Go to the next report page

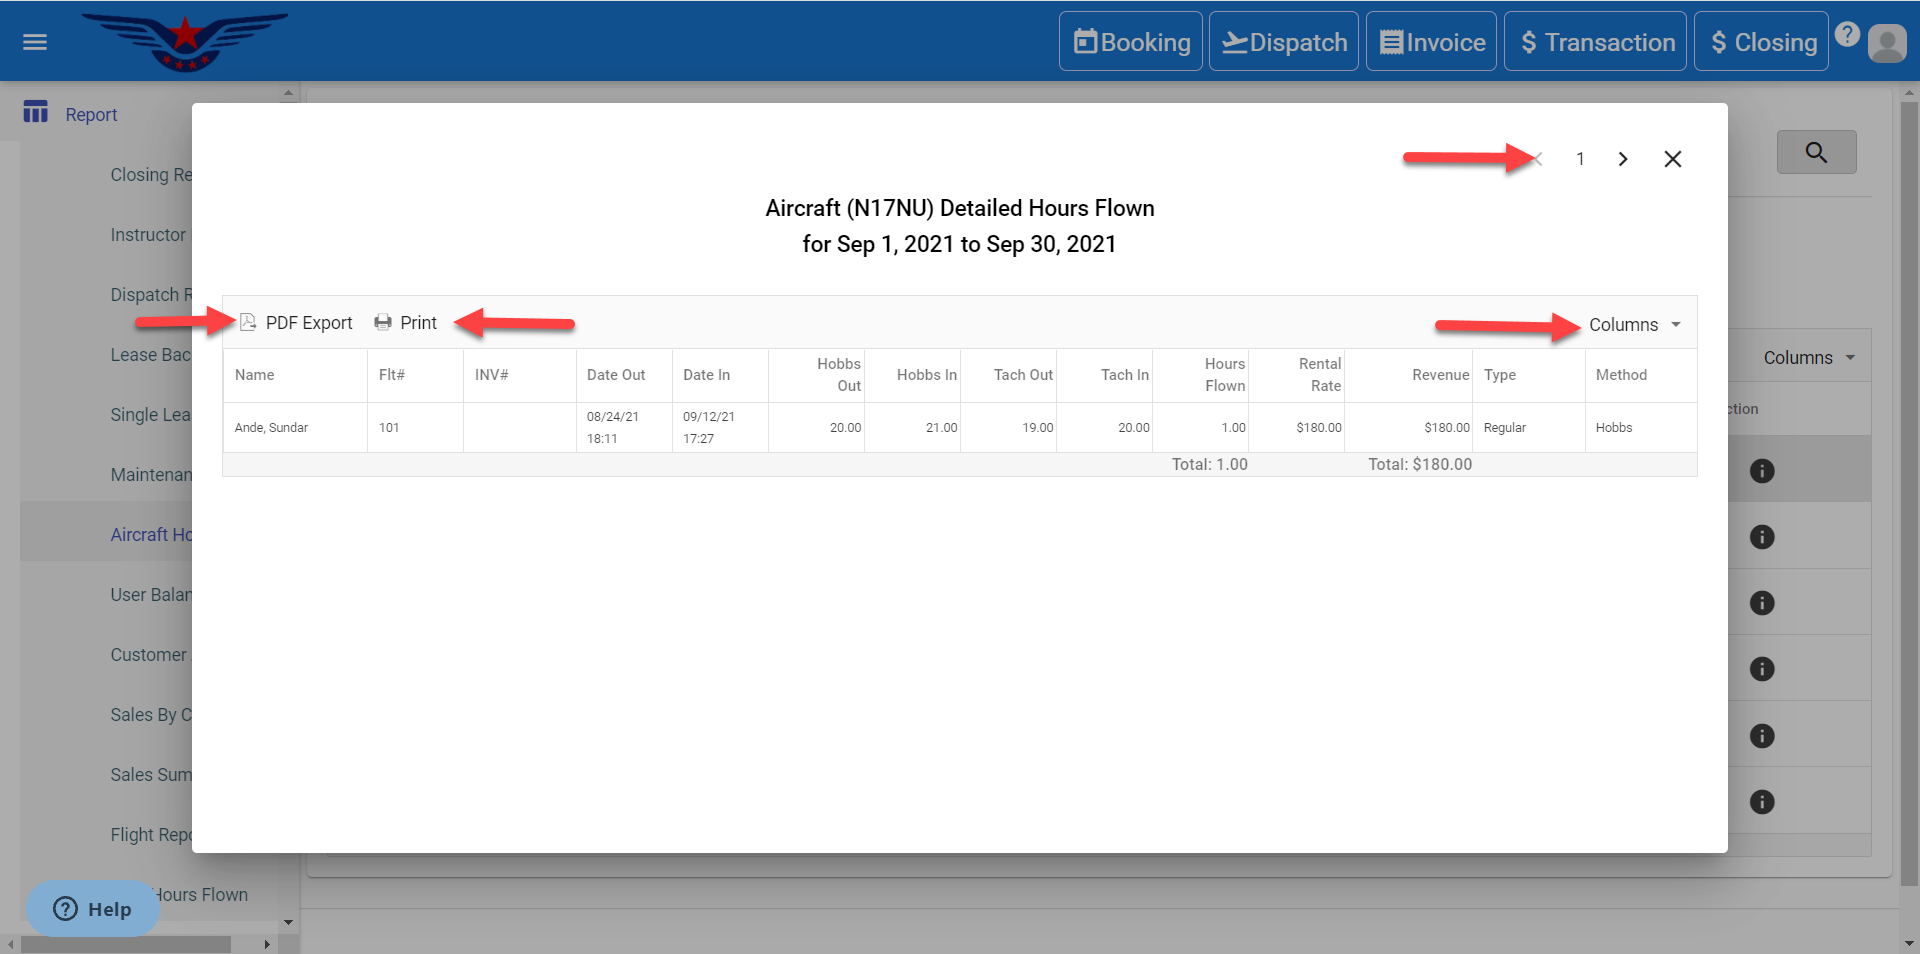[x=1622, y=159]
